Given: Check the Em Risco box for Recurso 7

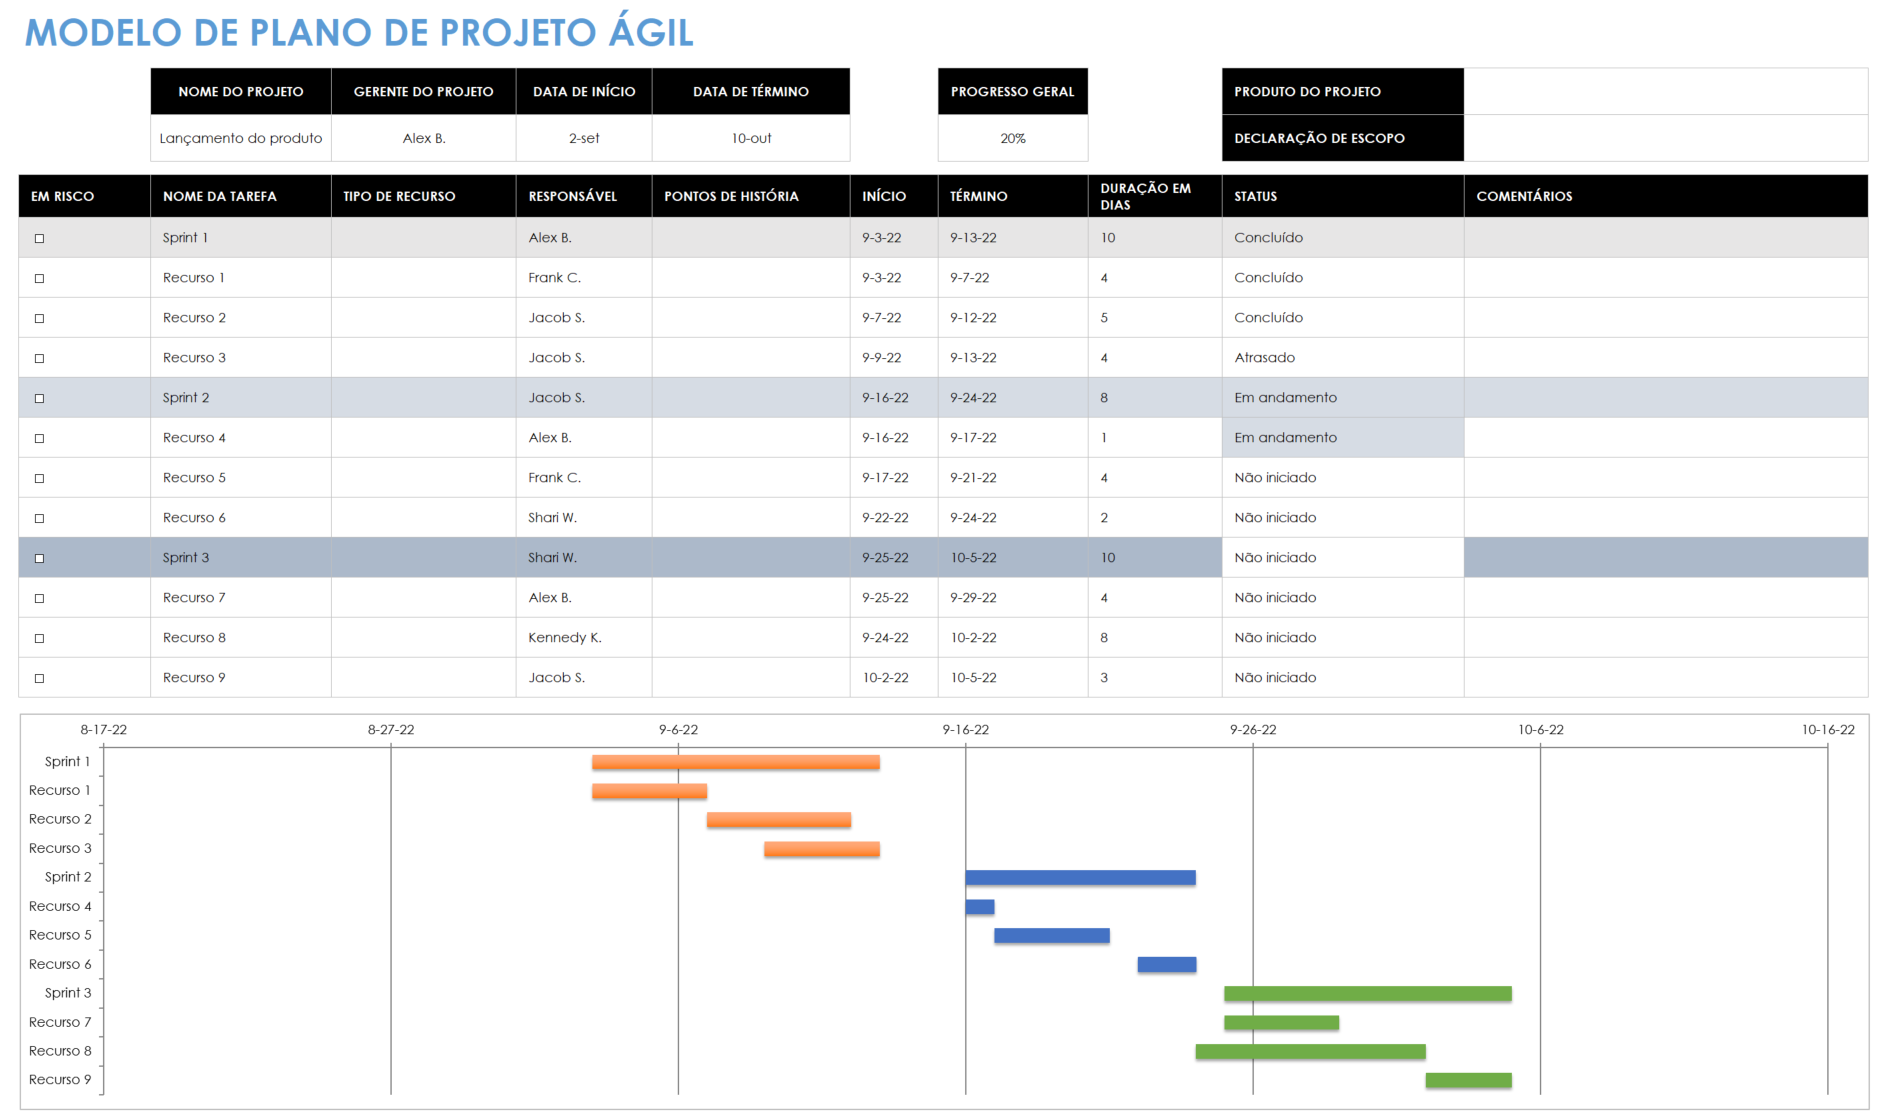Looking at the screenshot, I should [39, 598].
